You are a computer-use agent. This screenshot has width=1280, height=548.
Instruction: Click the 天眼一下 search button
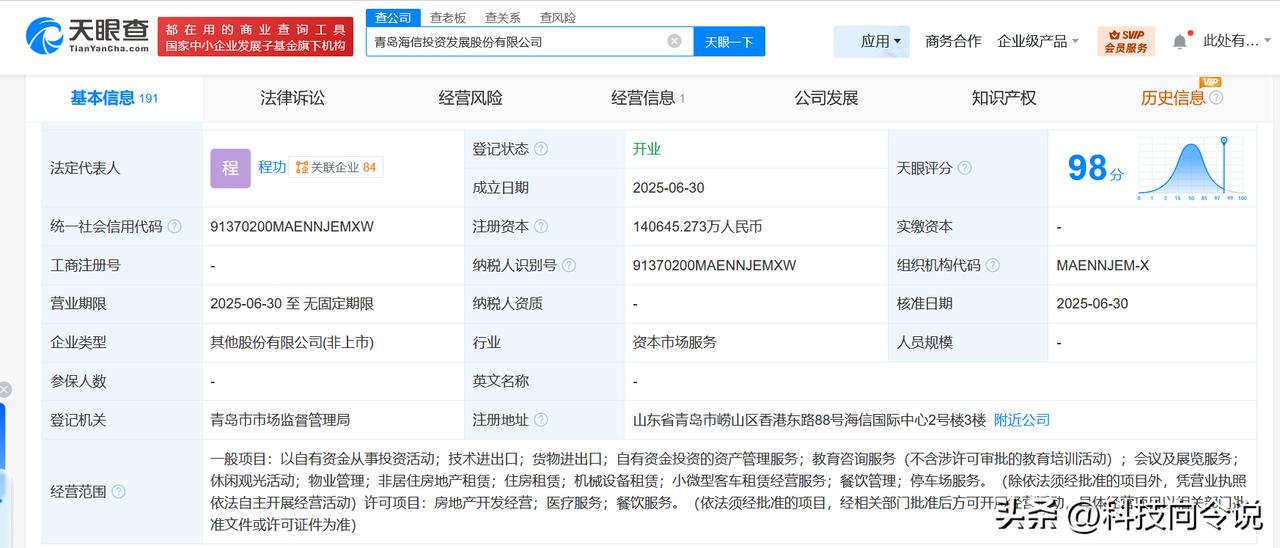729,41
